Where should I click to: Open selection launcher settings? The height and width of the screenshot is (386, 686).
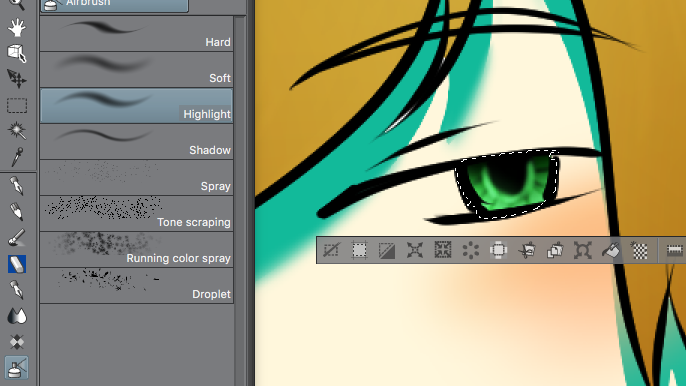674,250
